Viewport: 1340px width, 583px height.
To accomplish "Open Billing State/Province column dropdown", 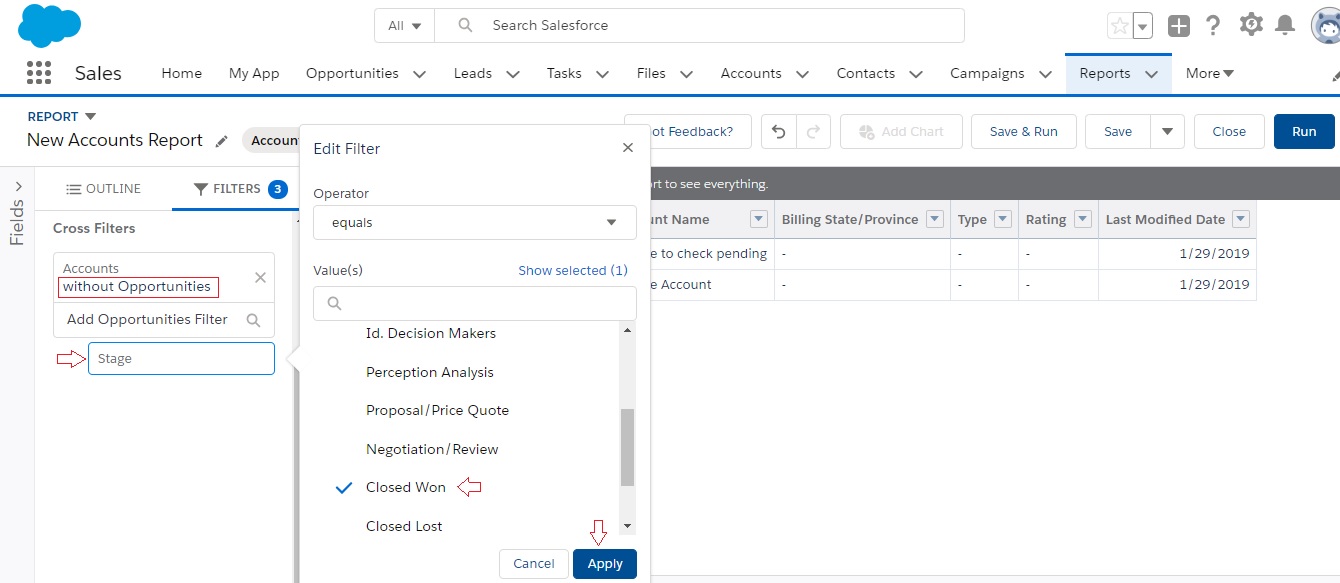I will point(935,219).
